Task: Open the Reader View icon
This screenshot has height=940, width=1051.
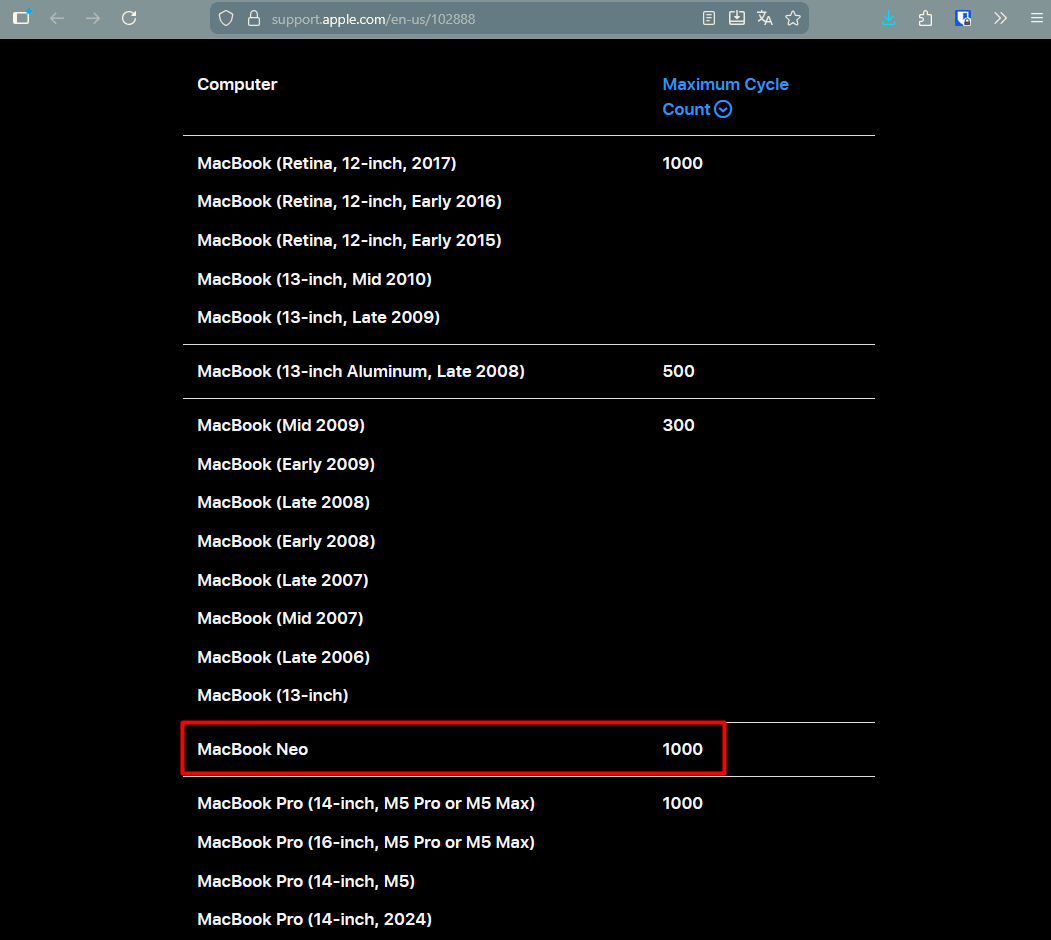Action: click(x=709, y=17)
